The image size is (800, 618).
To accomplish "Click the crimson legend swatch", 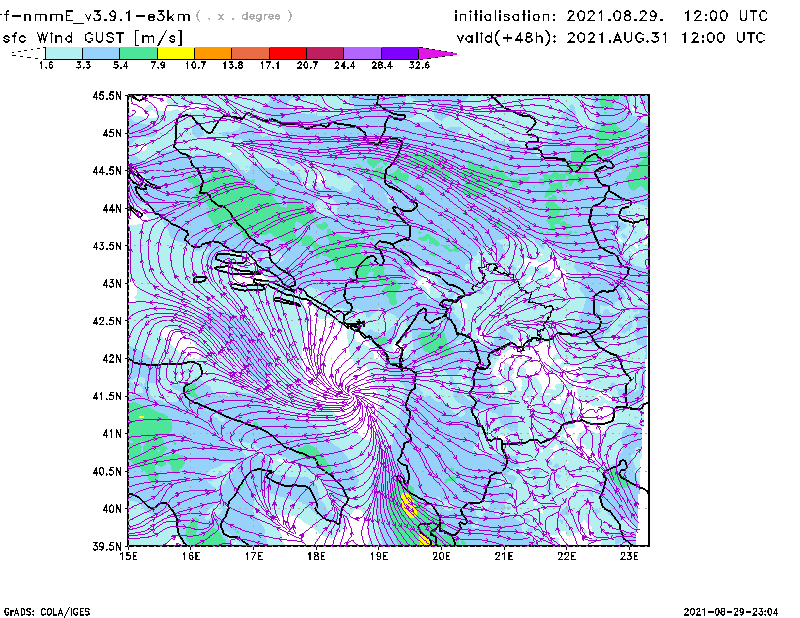I will point(325,53).
